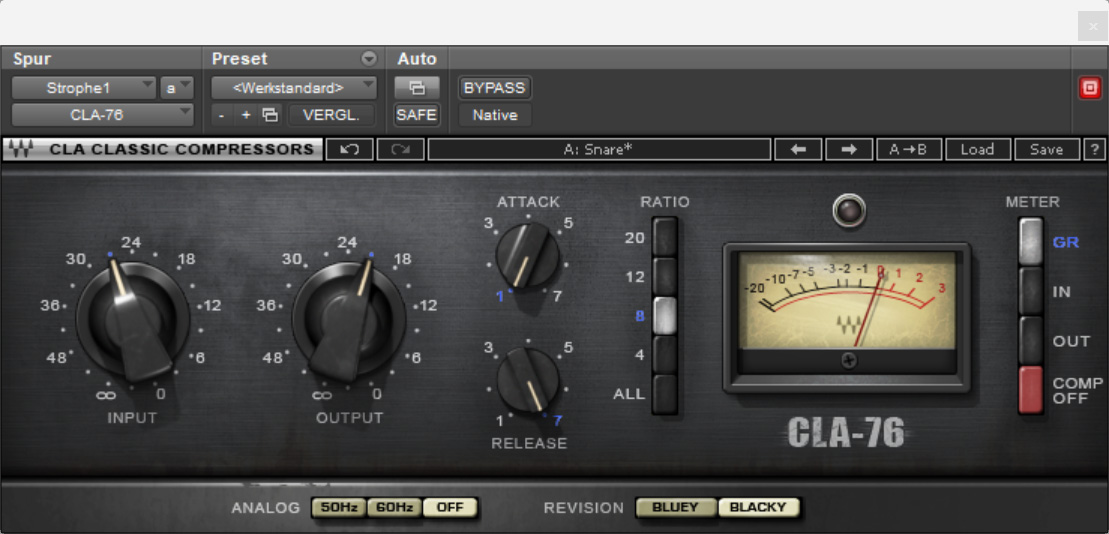The width and height of the screenshot is (1109, 534).
Task: Click the copy settings icon beside plus
Action: [x=270, y=115]
